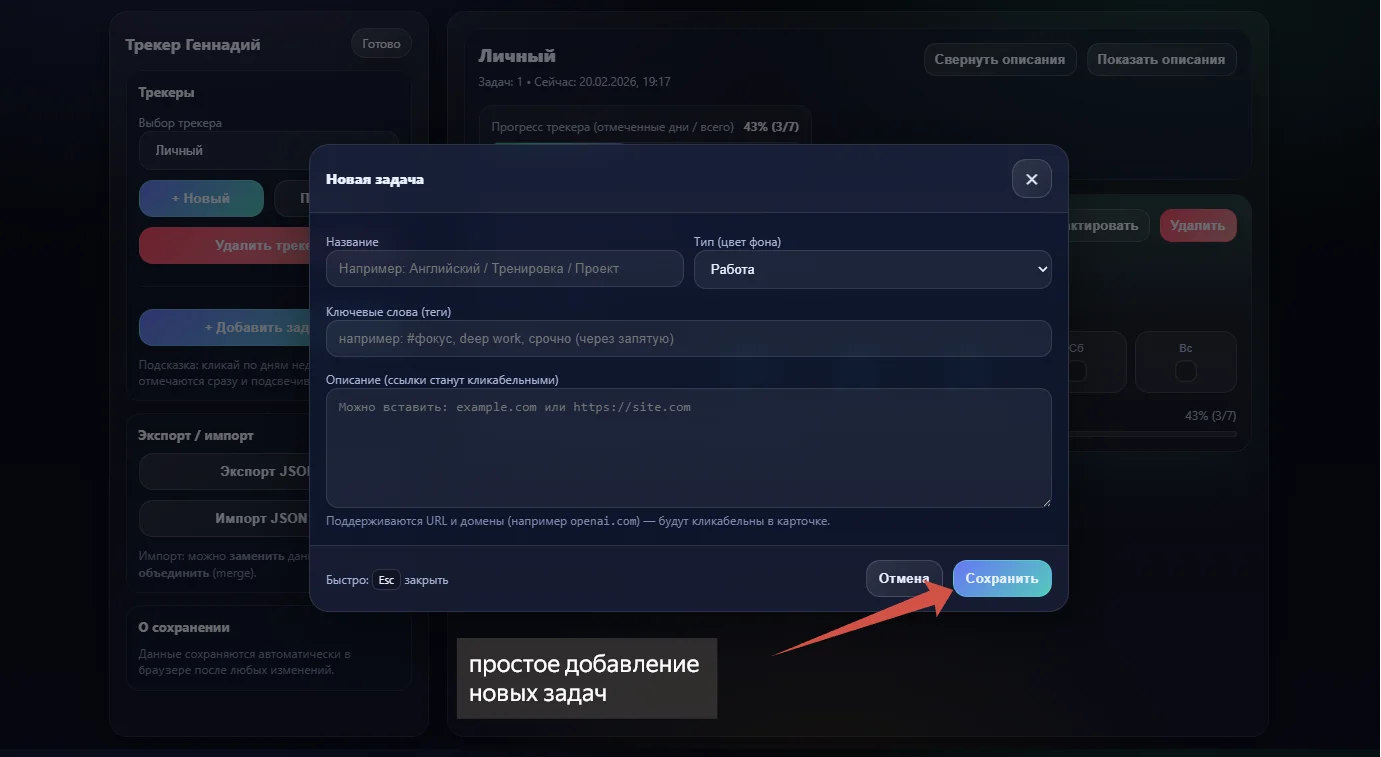Image resolution: width=1381 pixels, height=757 pixels.
Task: Click the Название input field
Action: pyautogui.click(x=505, y=269)
